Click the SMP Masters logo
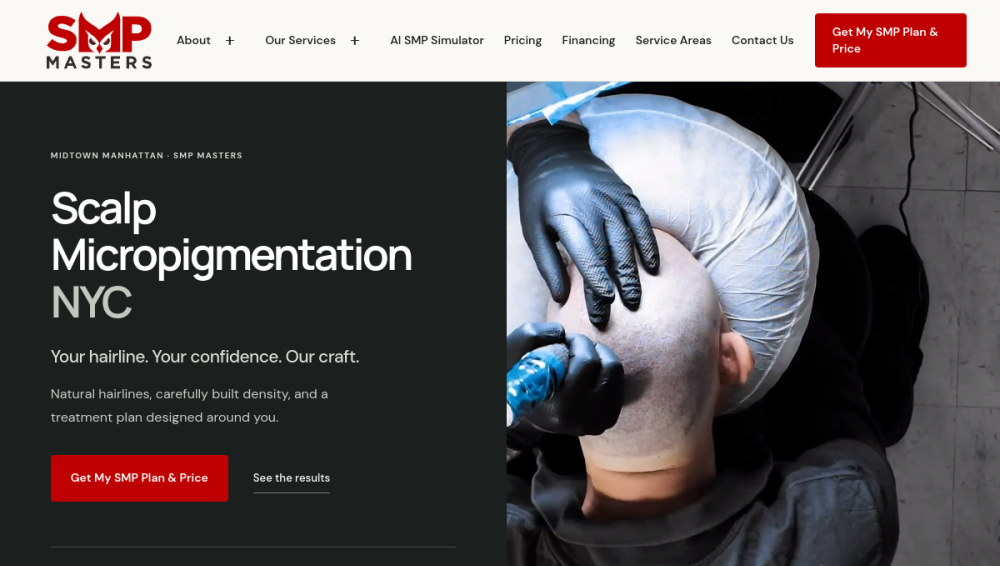Viewport: 1000px width, 566px height. [x=99, y=40]
